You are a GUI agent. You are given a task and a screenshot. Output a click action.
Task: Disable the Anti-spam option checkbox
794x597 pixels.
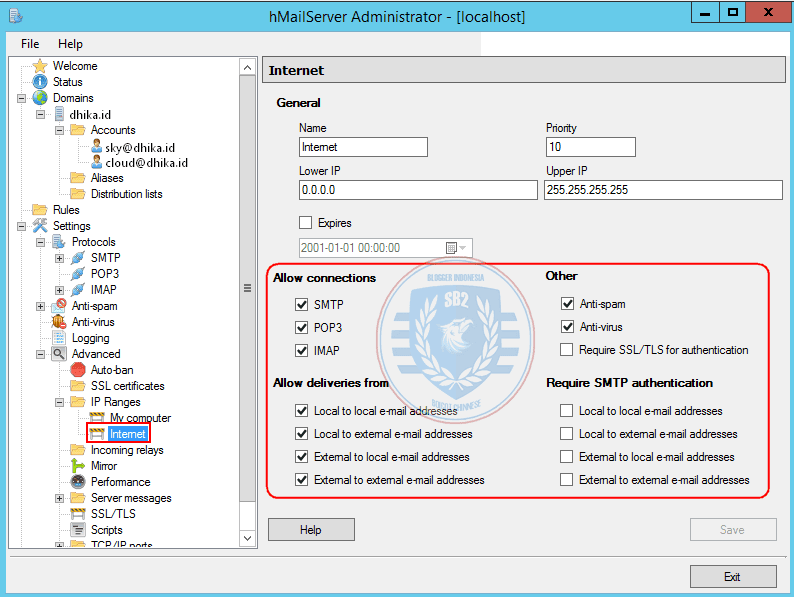567,304
